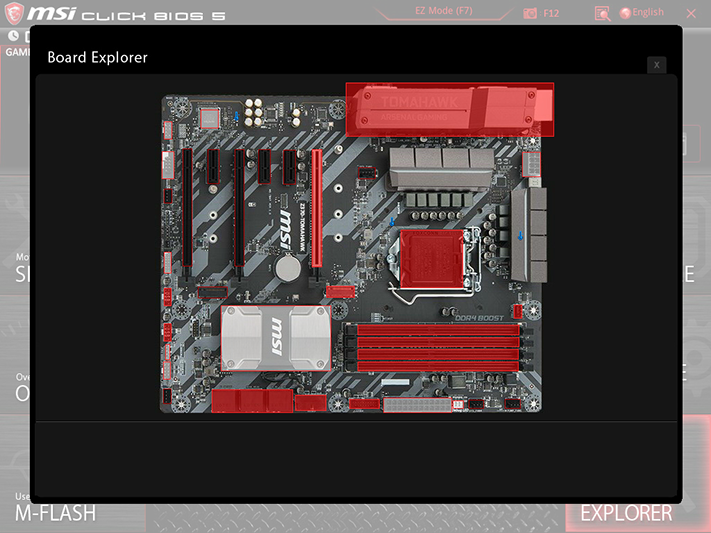Image resolution: width=711 pixels, height=533 pixels.
Task: Select the red header left of the 24-pin connector
Action: [365, 404]
